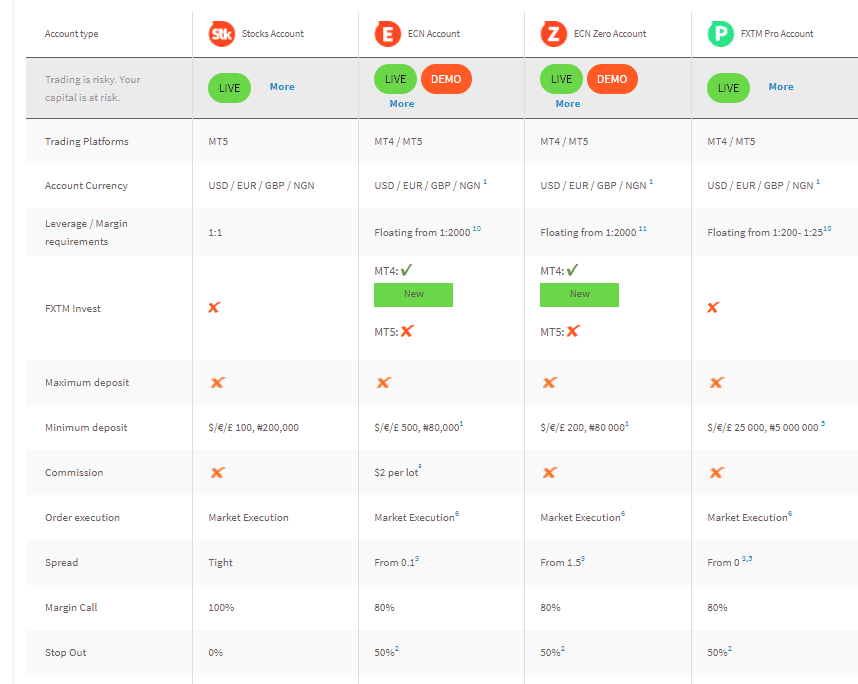Open a DEMO ECN Zero Account
Viewport: 858px width, 684px height.
pyautogui.click(x=612, y=79)
